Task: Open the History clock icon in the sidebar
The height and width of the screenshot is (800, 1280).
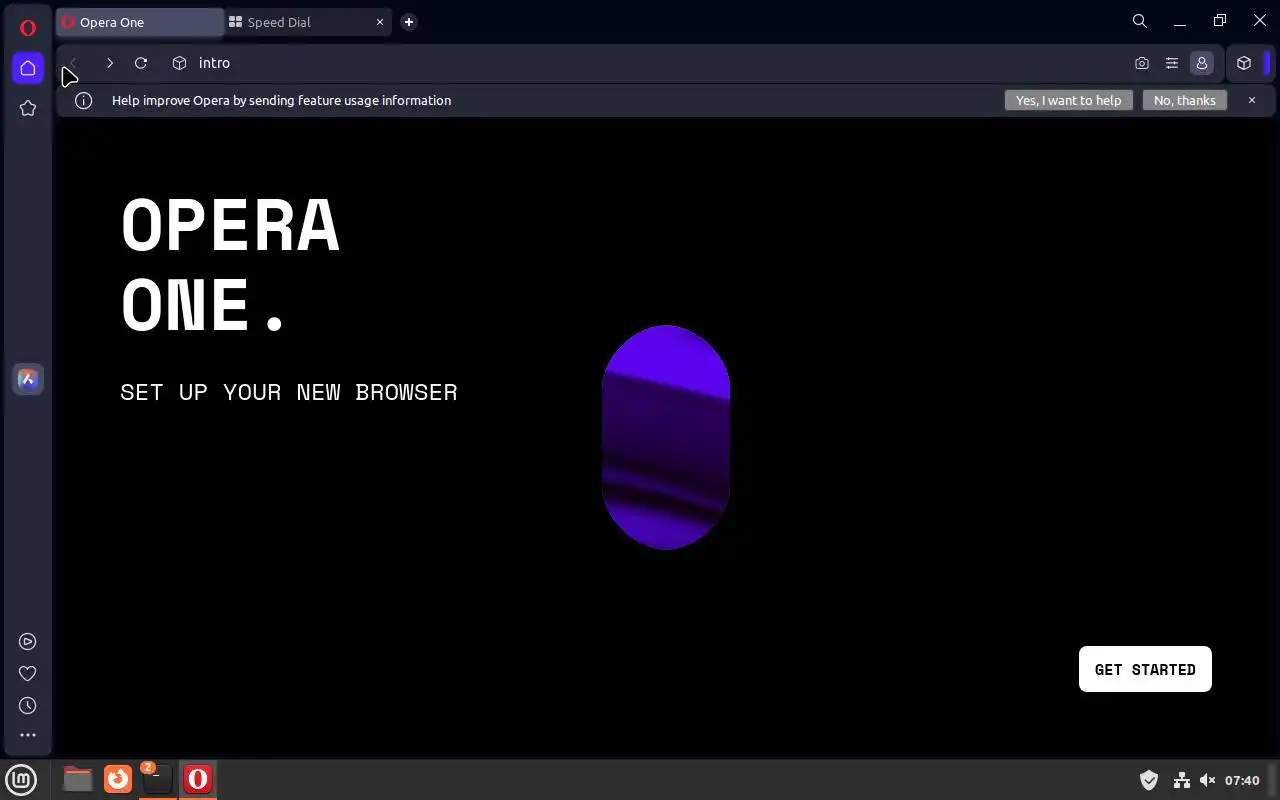Action: [x=28, y=706]
